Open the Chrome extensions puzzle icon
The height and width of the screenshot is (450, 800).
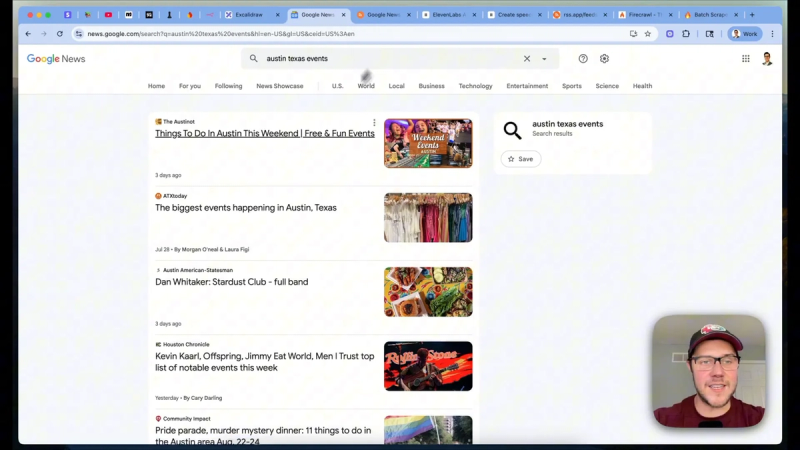coord(686,34)
